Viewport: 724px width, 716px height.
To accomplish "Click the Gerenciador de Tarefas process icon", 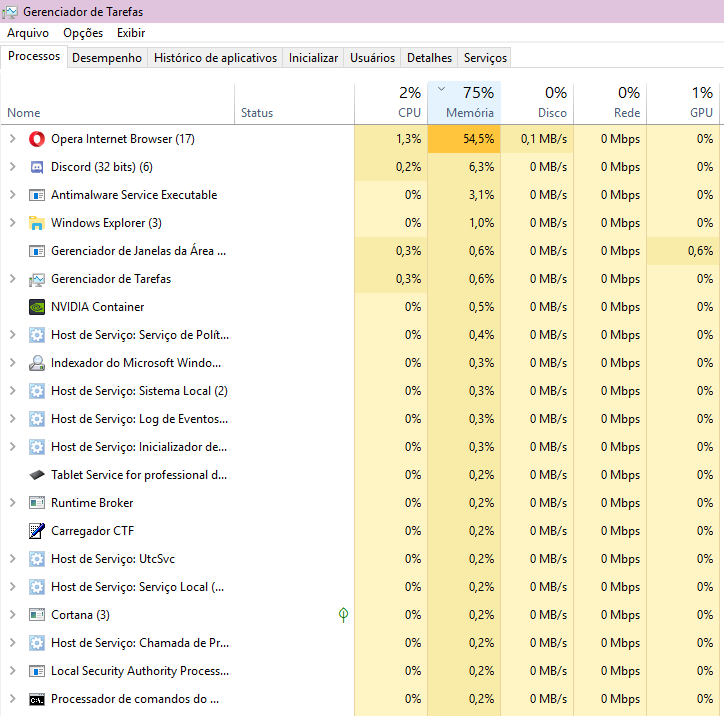I will (36, 279).
